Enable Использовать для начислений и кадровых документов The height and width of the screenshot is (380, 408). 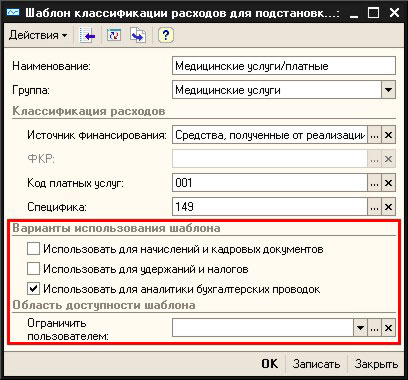pos(33,249)
